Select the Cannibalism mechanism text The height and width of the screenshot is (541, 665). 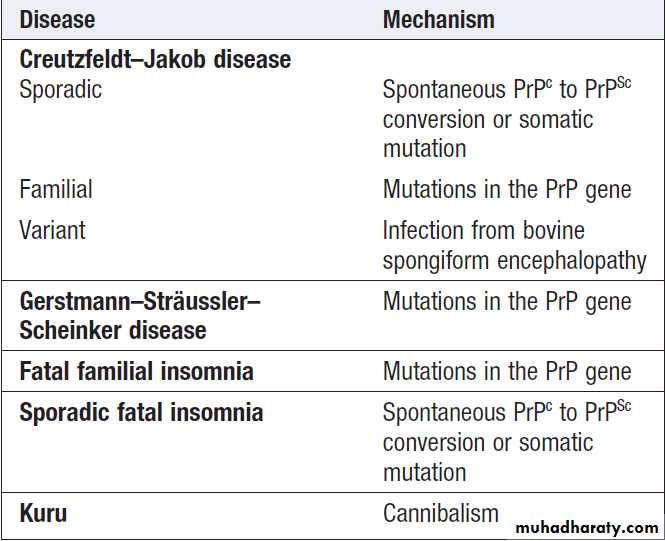click(440, 514)
